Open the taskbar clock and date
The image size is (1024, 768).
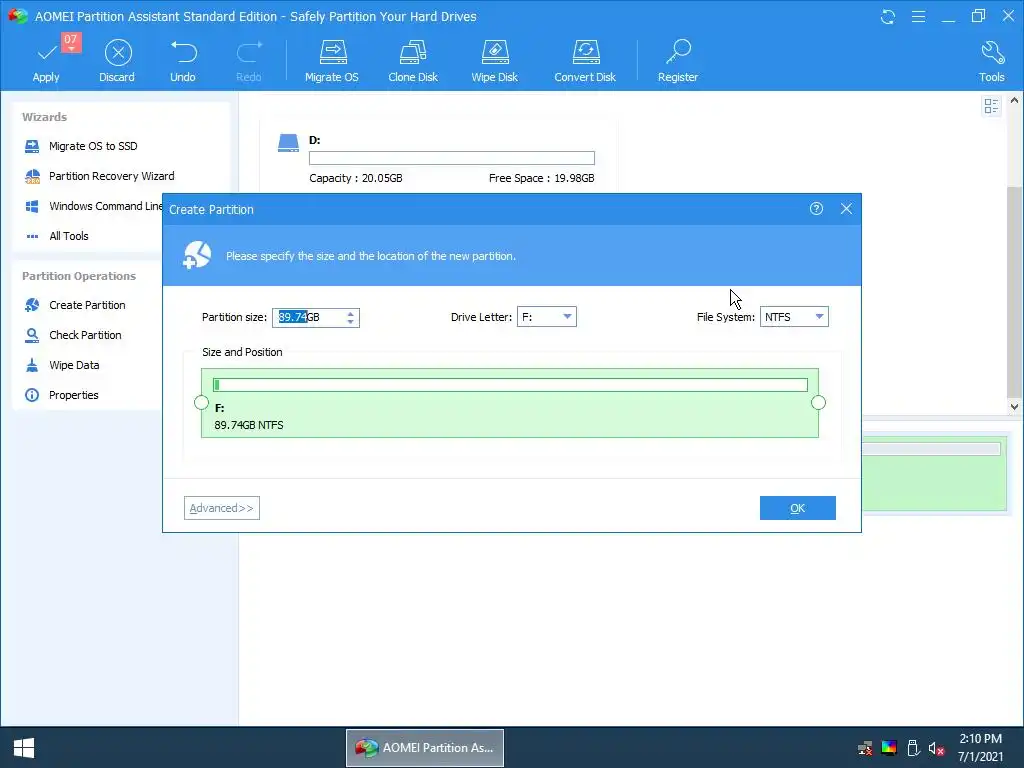click(980, 748)
